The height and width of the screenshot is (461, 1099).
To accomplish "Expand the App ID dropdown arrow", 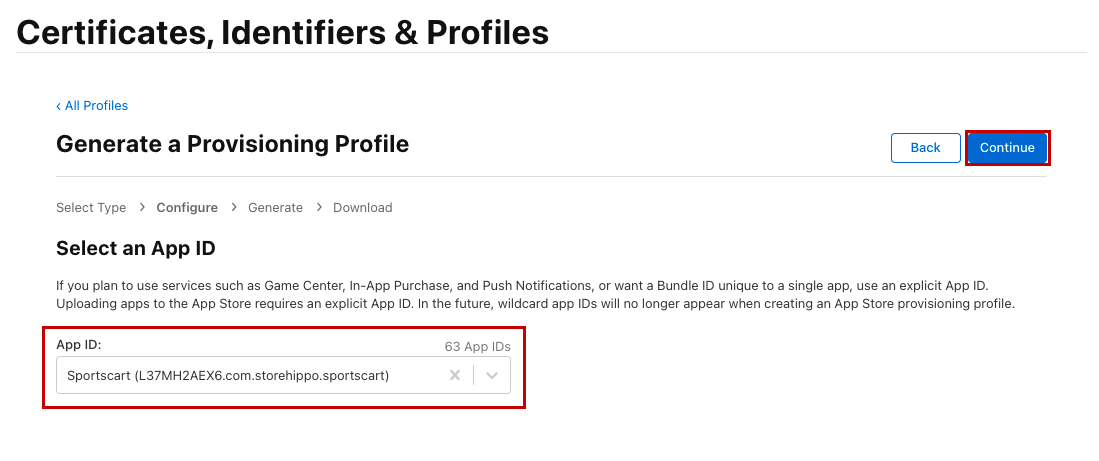I will [x=492, y=376].
